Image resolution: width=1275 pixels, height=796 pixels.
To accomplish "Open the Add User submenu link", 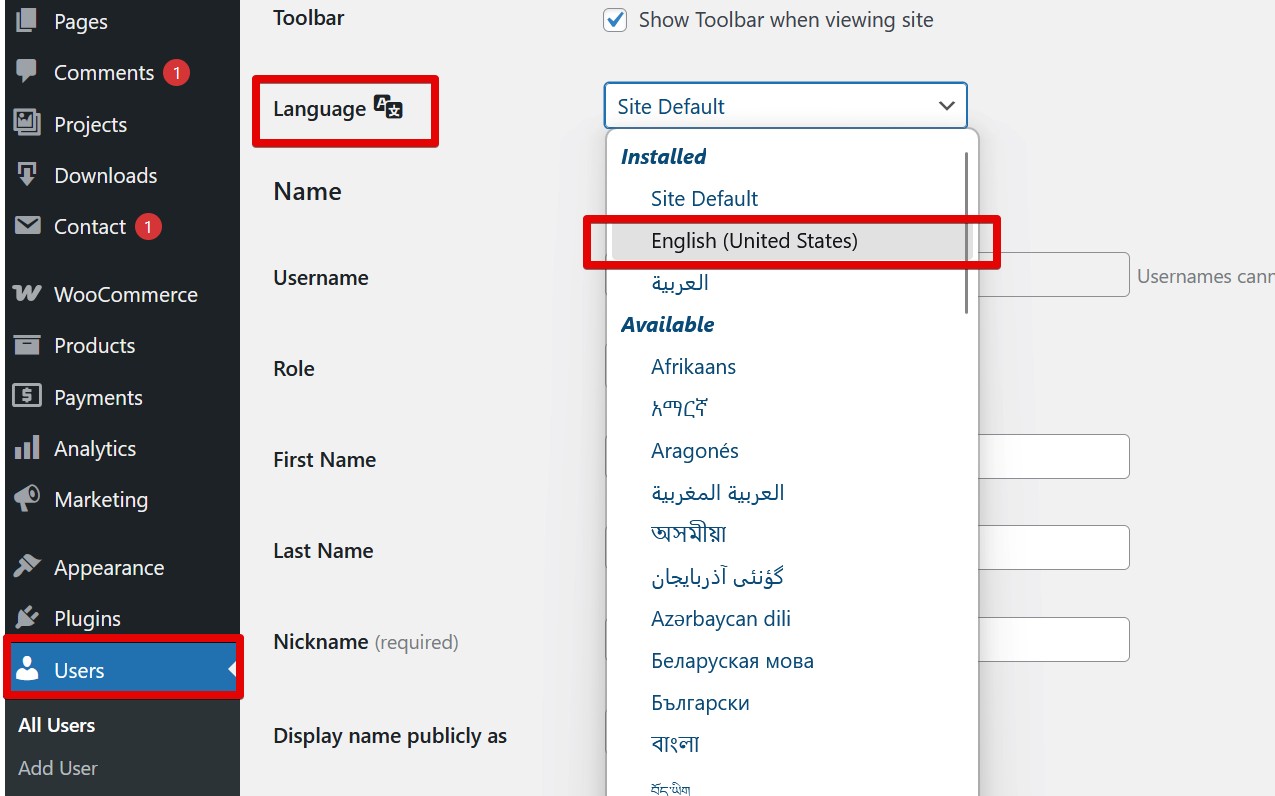I will pos(58,768).
